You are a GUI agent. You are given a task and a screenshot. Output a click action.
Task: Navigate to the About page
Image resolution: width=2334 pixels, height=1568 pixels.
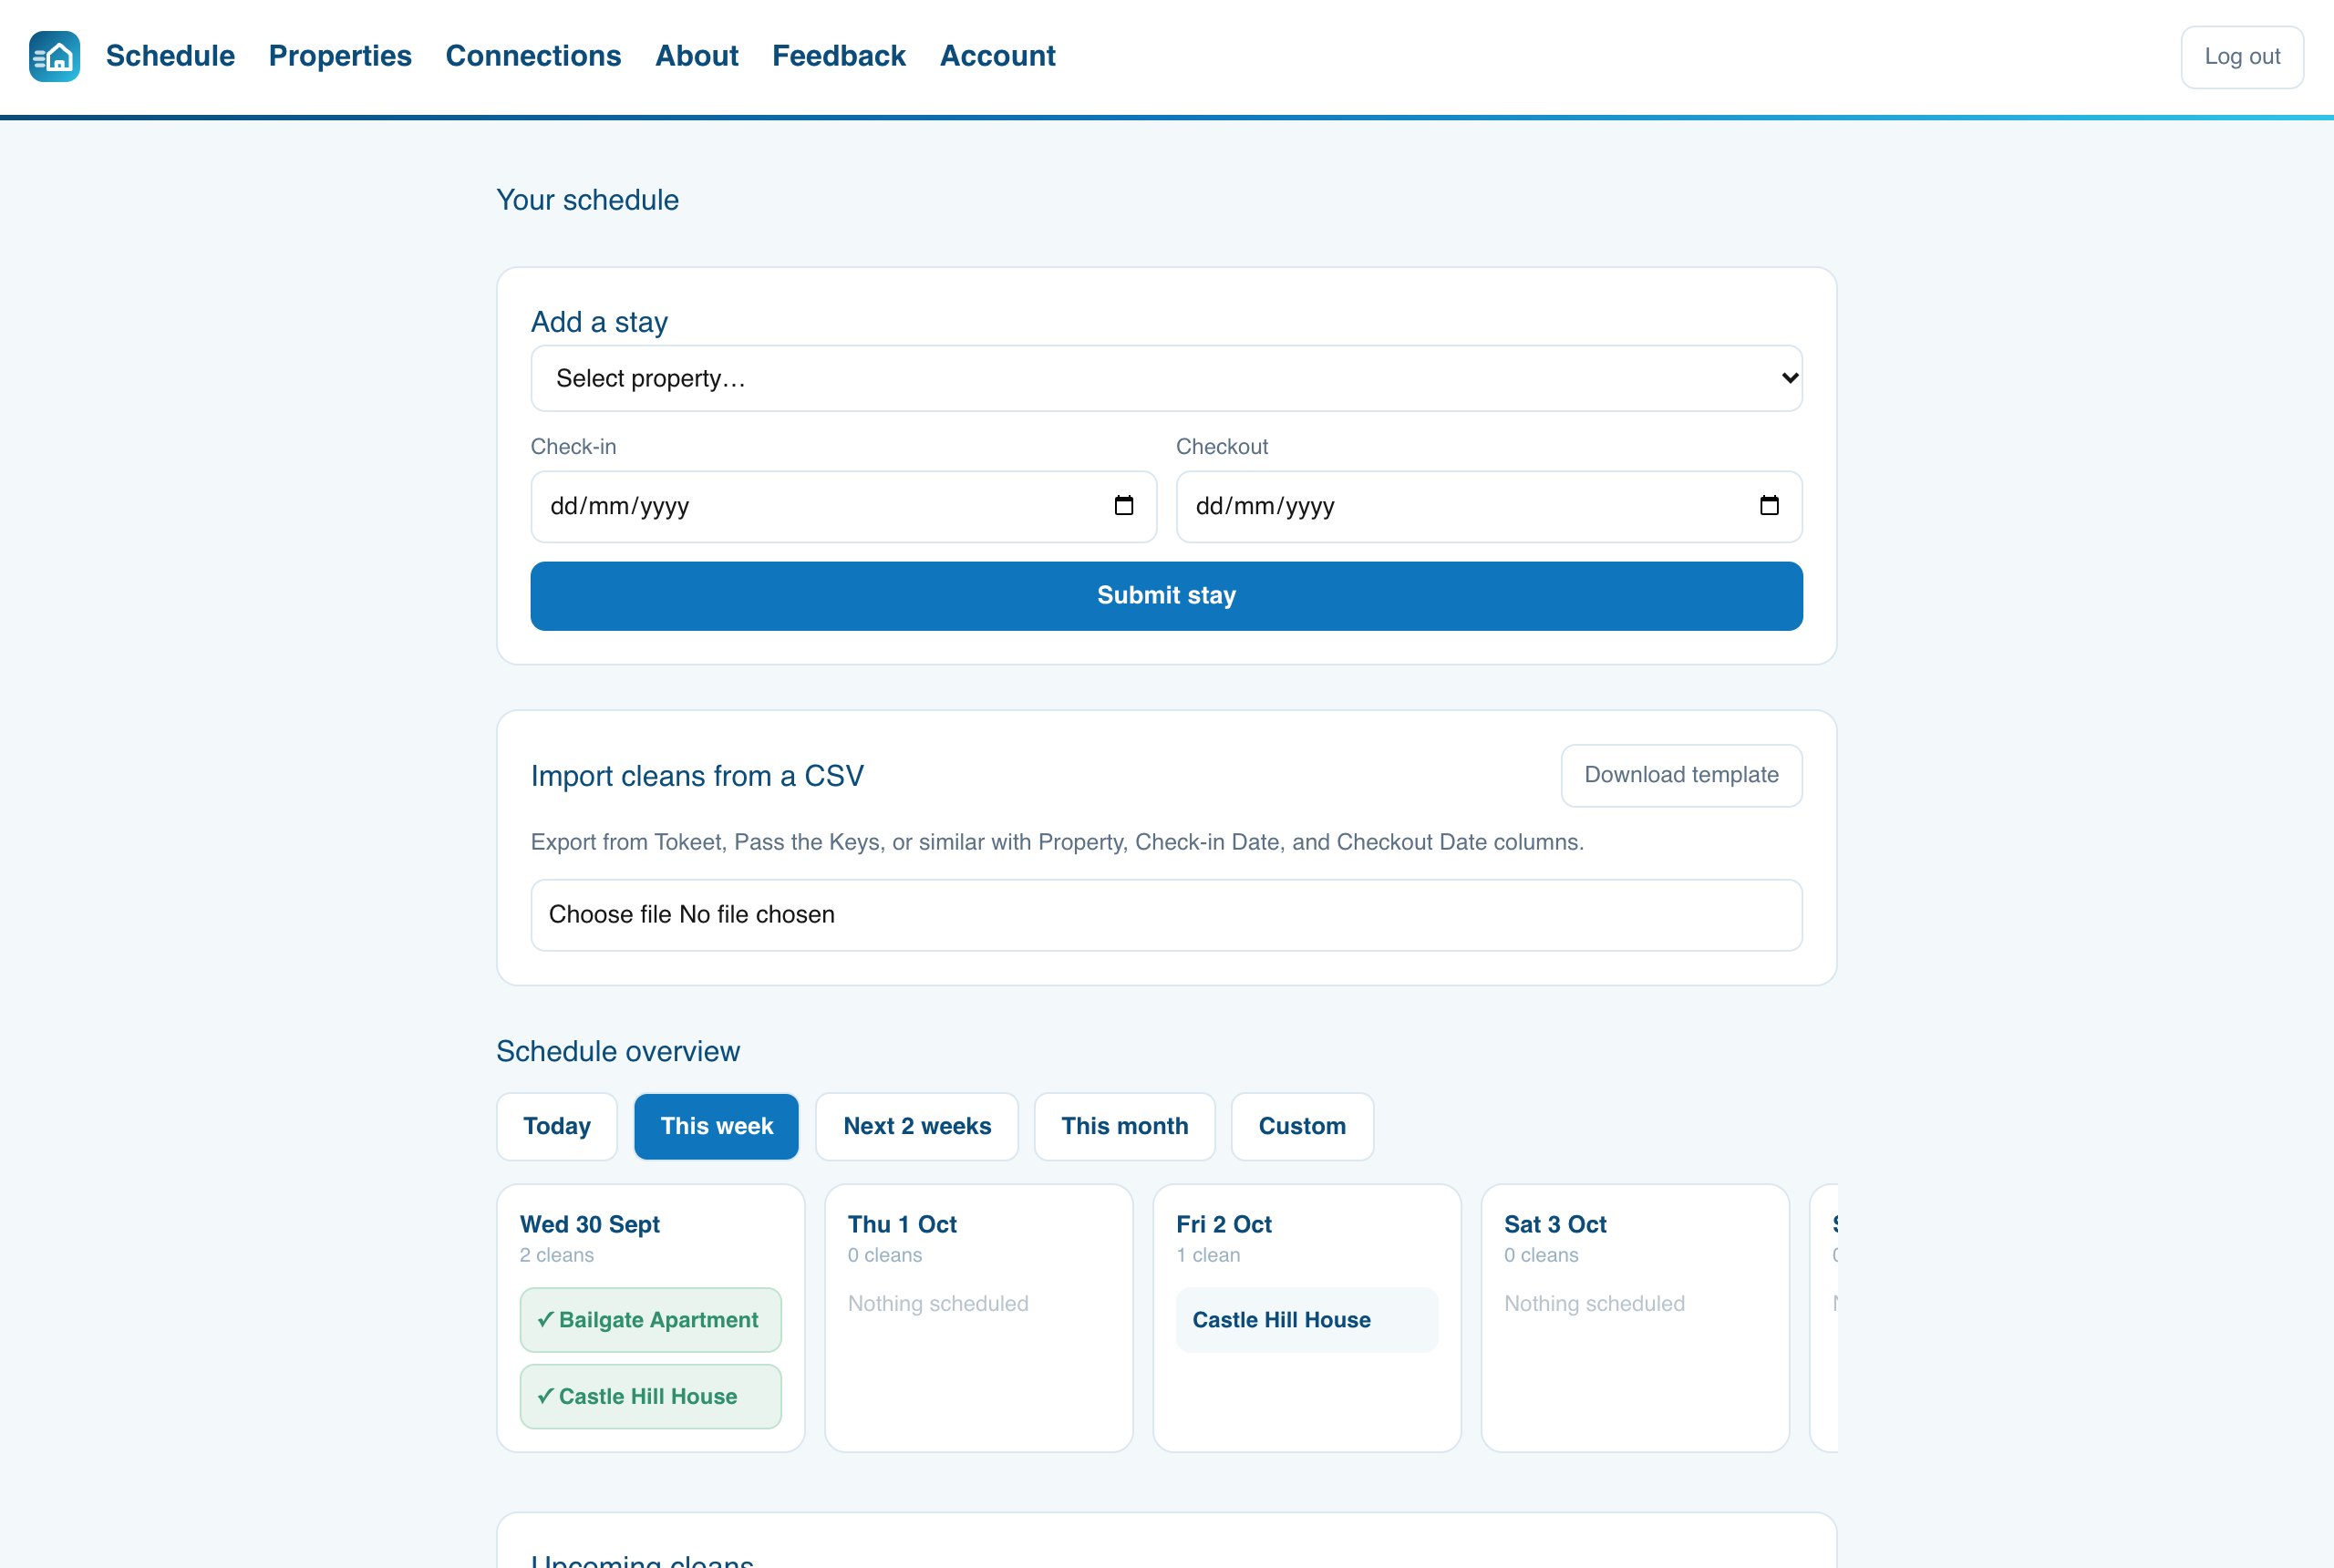(x=697, y=56)
